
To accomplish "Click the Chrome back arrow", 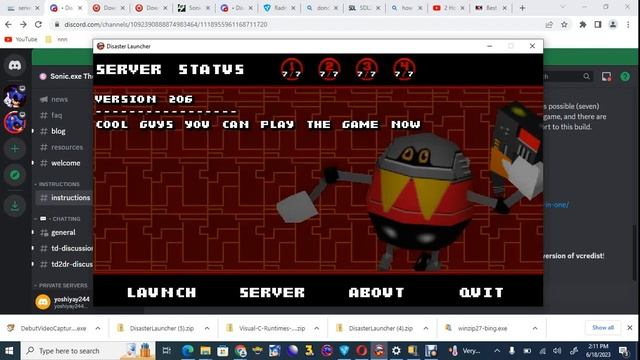I will [x=9, y=24].
